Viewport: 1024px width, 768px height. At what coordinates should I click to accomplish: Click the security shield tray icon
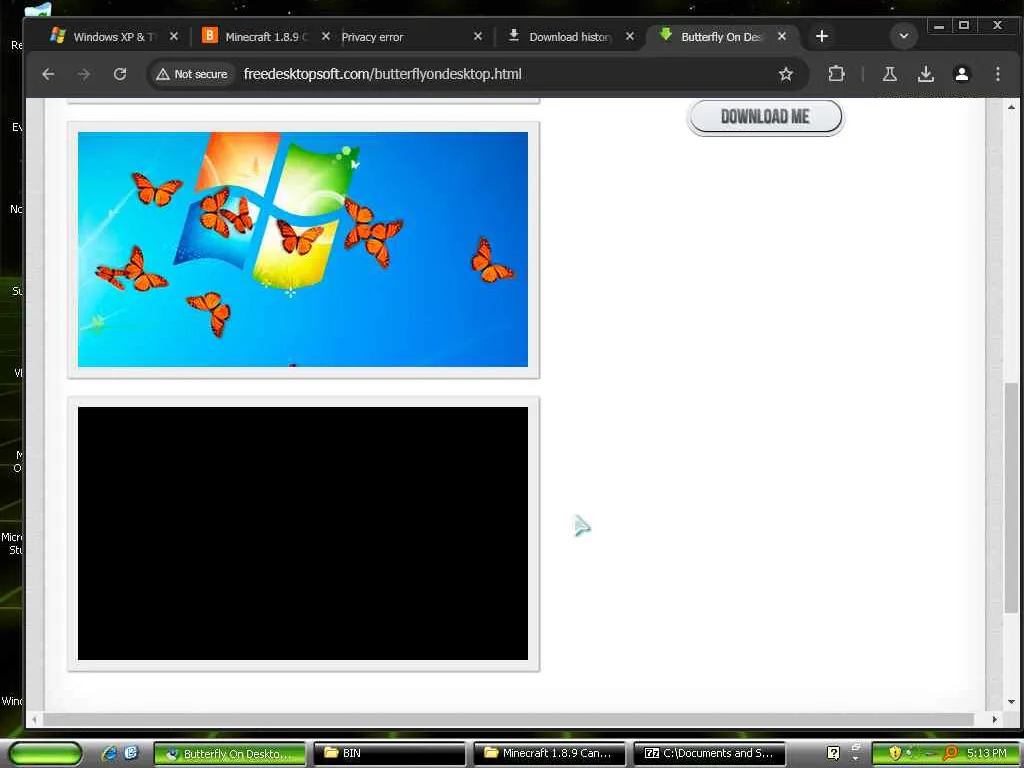point(895,754)
